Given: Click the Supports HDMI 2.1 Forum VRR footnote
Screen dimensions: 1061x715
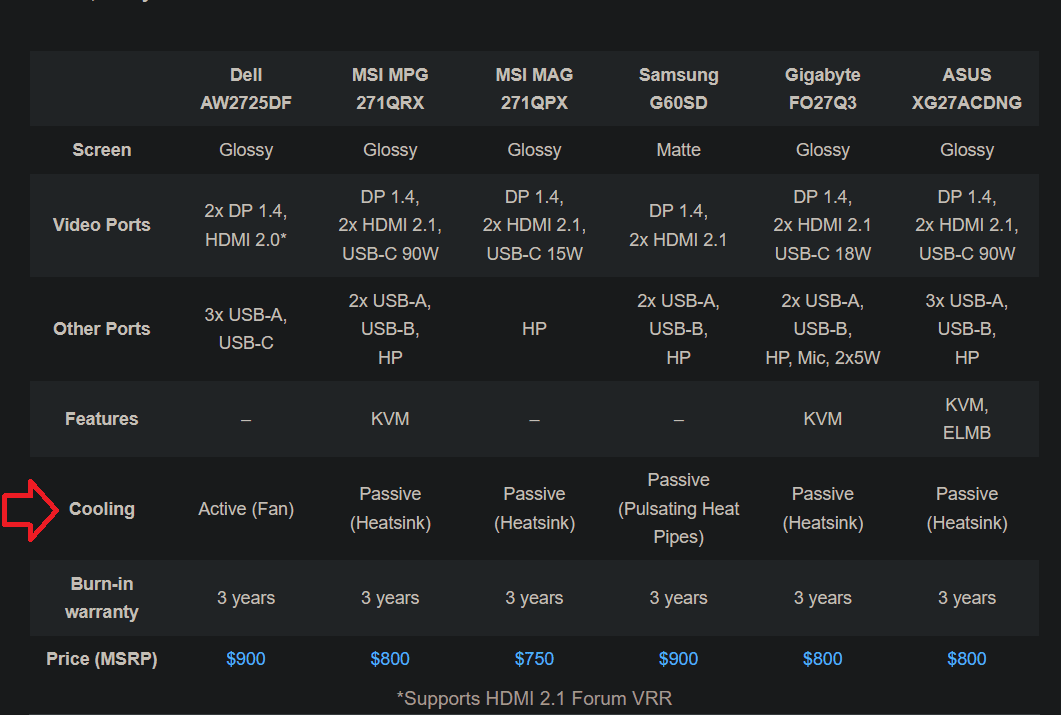Looking at the screenshot, I should 534,698.
